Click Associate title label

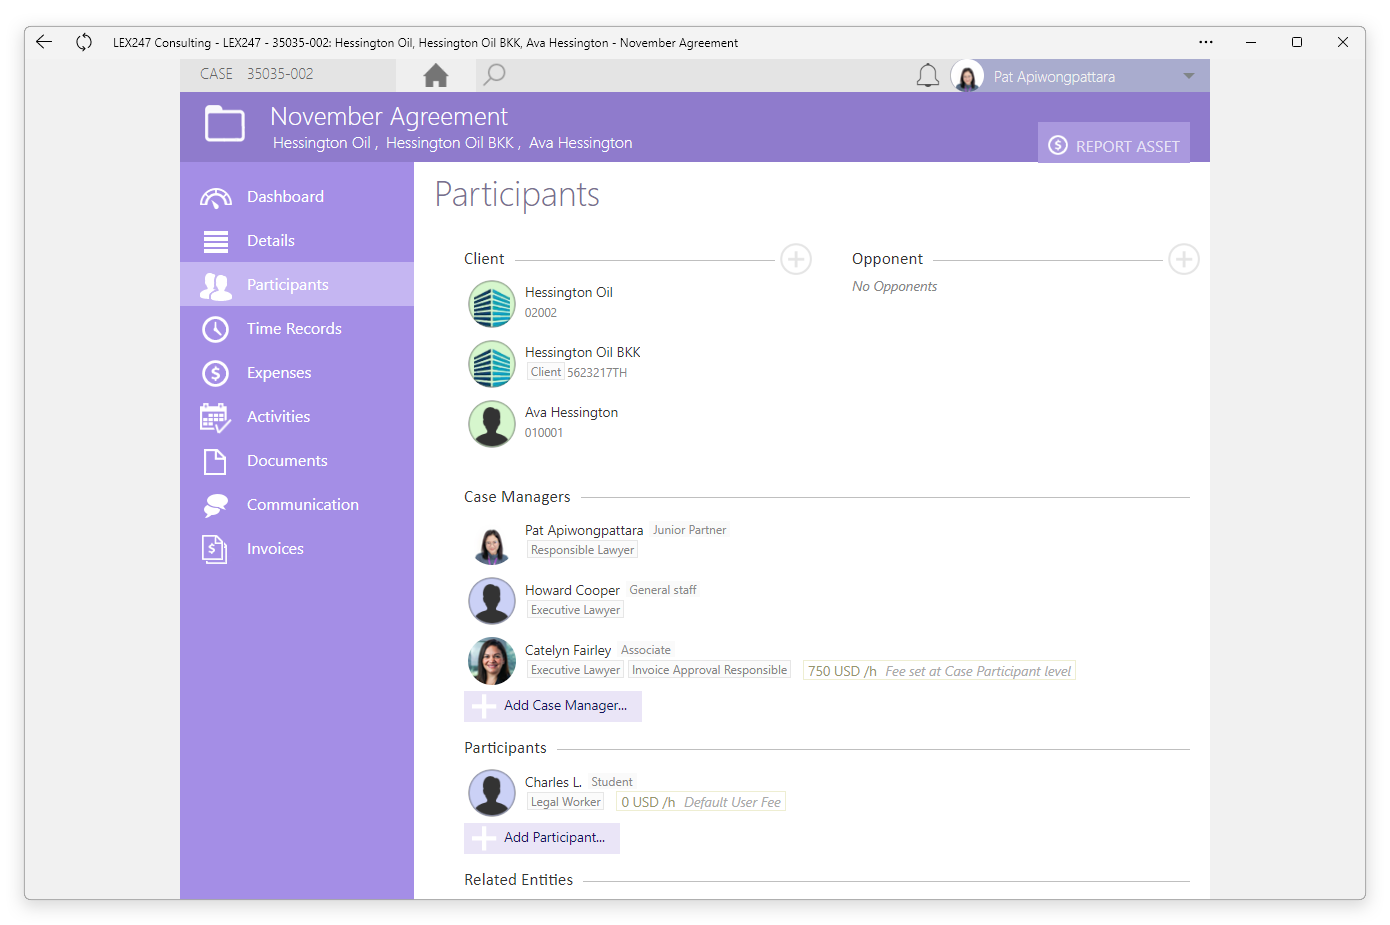click(x=646, y=650)
